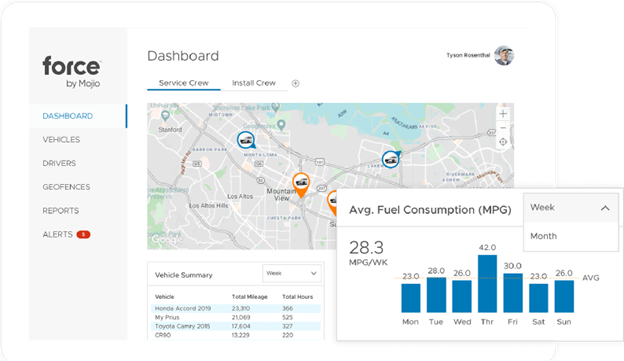Screen dimensions: 624x361
Task: Select Geofences from the sidebar
Action: click(x=66, y=187)
